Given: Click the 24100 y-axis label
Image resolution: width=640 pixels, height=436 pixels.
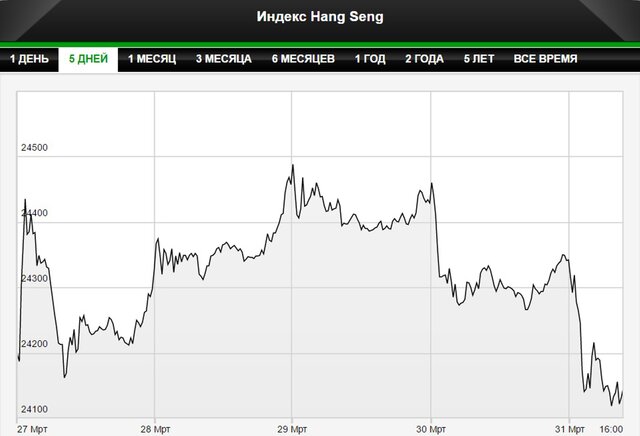Looking at the screenshot, I should (x=34, y=410).
